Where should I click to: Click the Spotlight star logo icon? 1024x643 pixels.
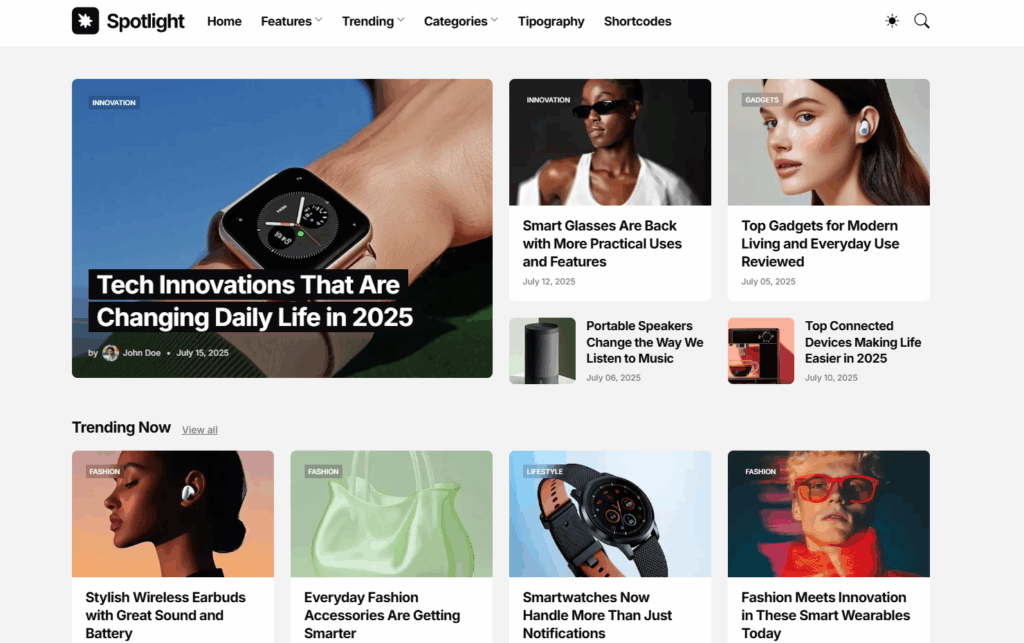point(86,21)
